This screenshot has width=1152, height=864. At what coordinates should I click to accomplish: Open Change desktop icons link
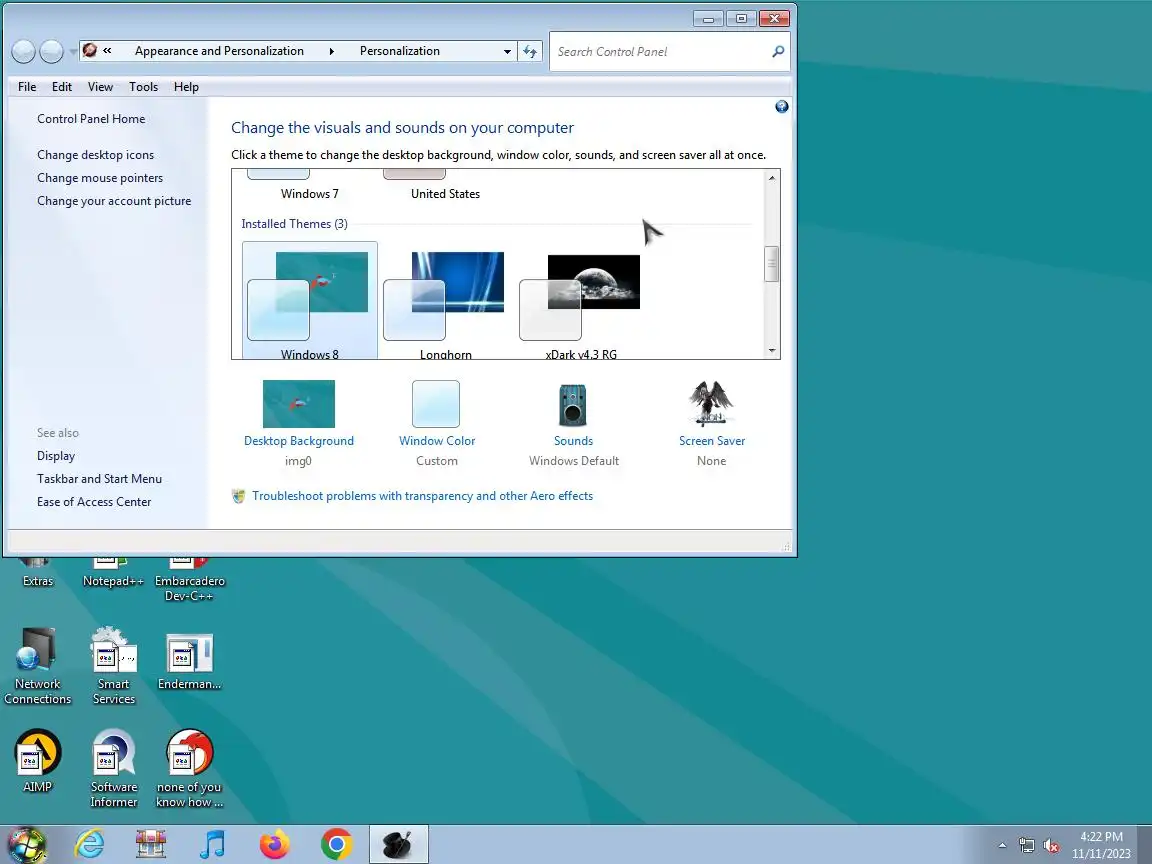pyautogui.click(x=96, y=155)
